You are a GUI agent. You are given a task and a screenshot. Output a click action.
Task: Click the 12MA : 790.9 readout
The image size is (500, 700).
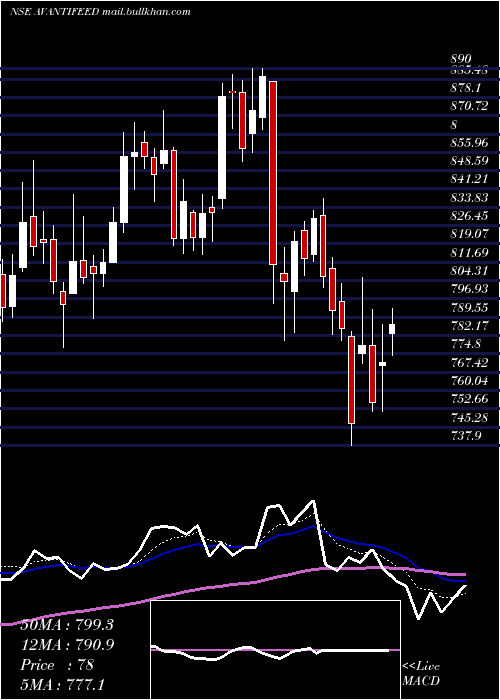(67, 644)
